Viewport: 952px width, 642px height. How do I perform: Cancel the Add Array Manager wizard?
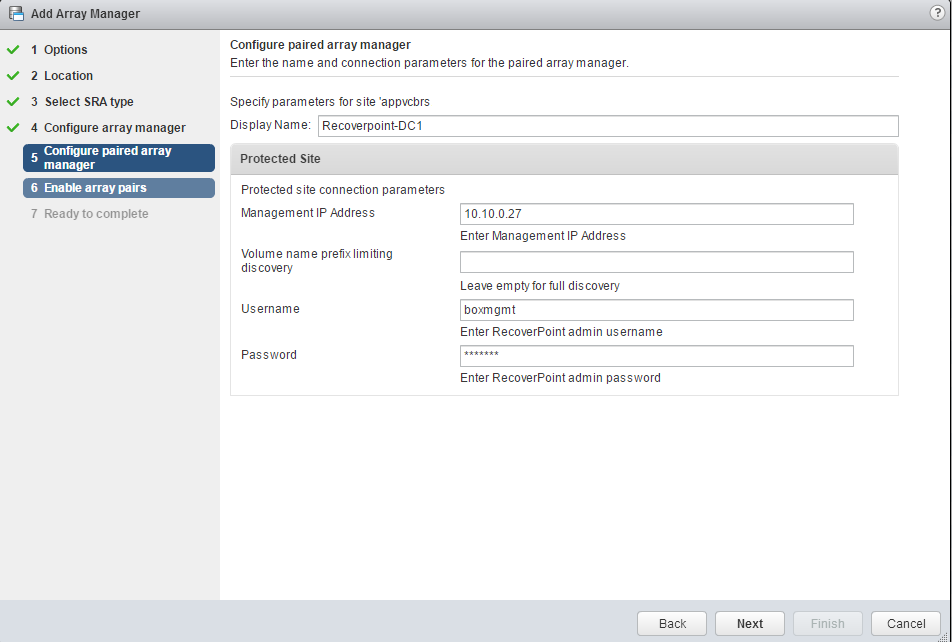[x=905, y=624]
